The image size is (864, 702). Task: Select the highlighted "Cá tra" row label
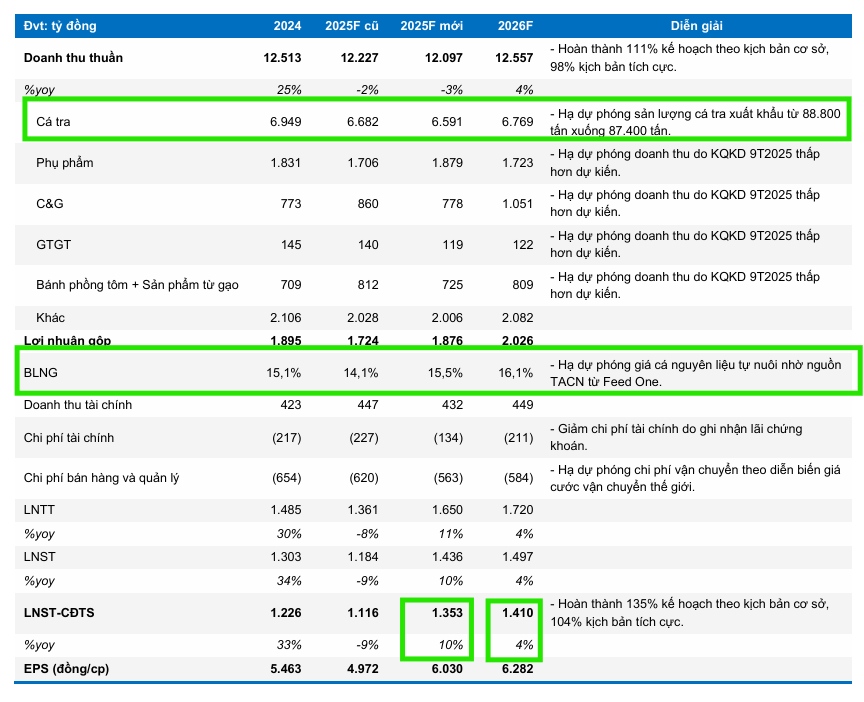pyautogui.click(x=52, y=122)
